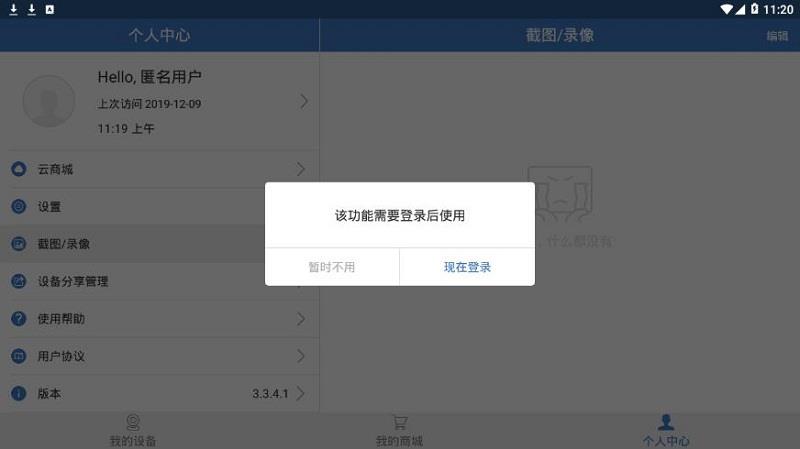Tap the anonymous user avatar picture
The width and height of the screenshot is (800, 449).
click(x=49, y=101)
